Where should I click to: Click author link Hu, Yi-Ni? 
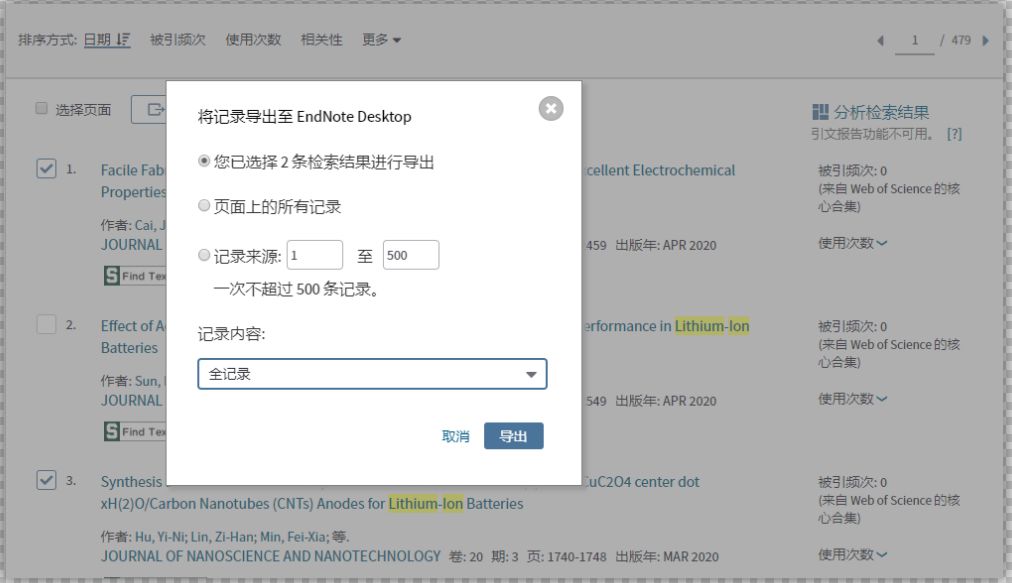click(161, 537)
